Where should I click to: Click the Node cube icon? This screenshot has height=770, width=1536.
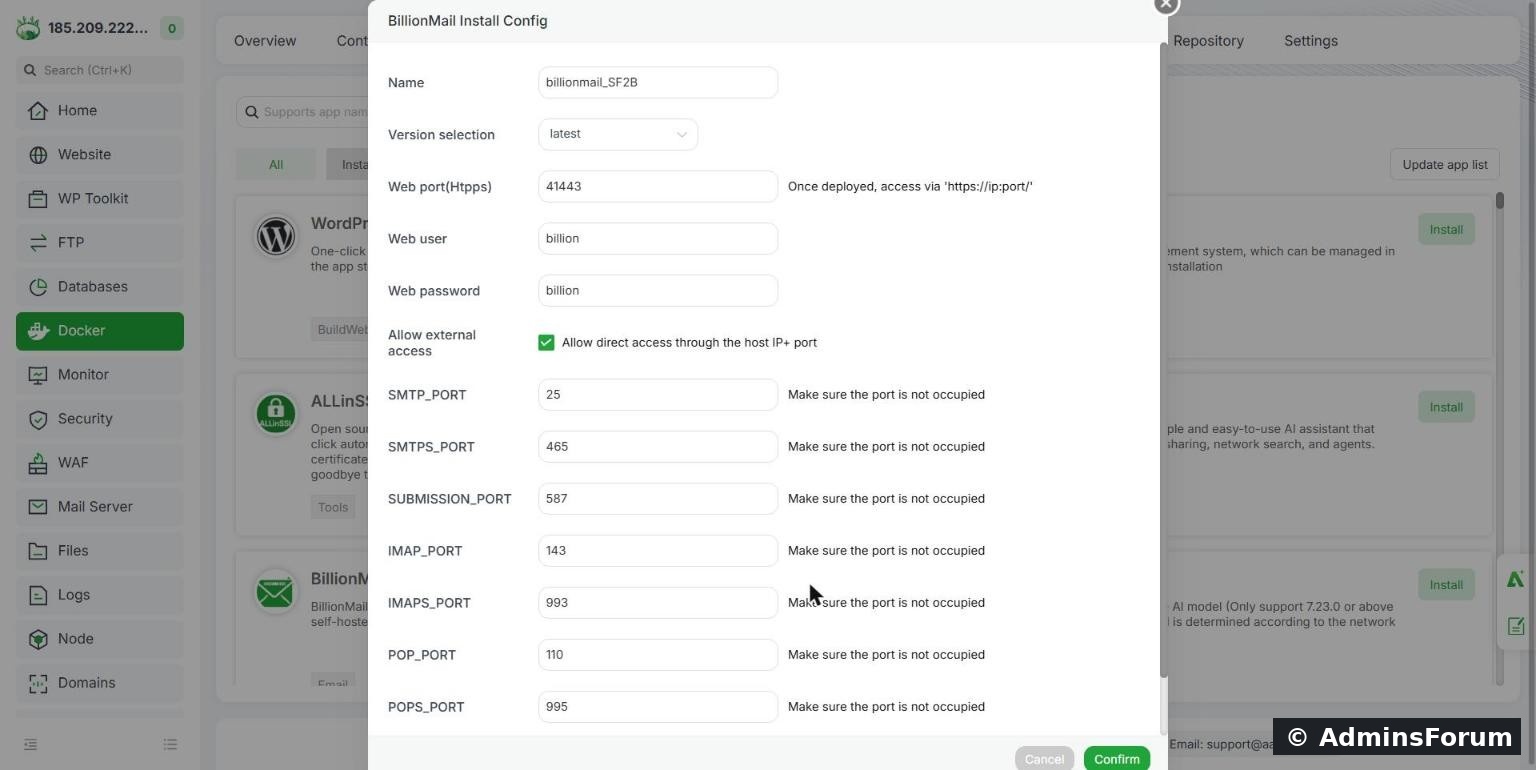[x=38, y=639]
